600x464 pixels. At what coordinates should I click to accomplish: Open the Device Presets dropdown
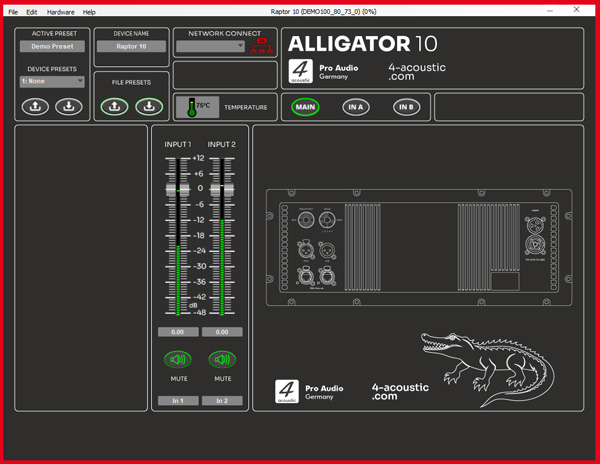pyautogui.click(x=52, y=81)
